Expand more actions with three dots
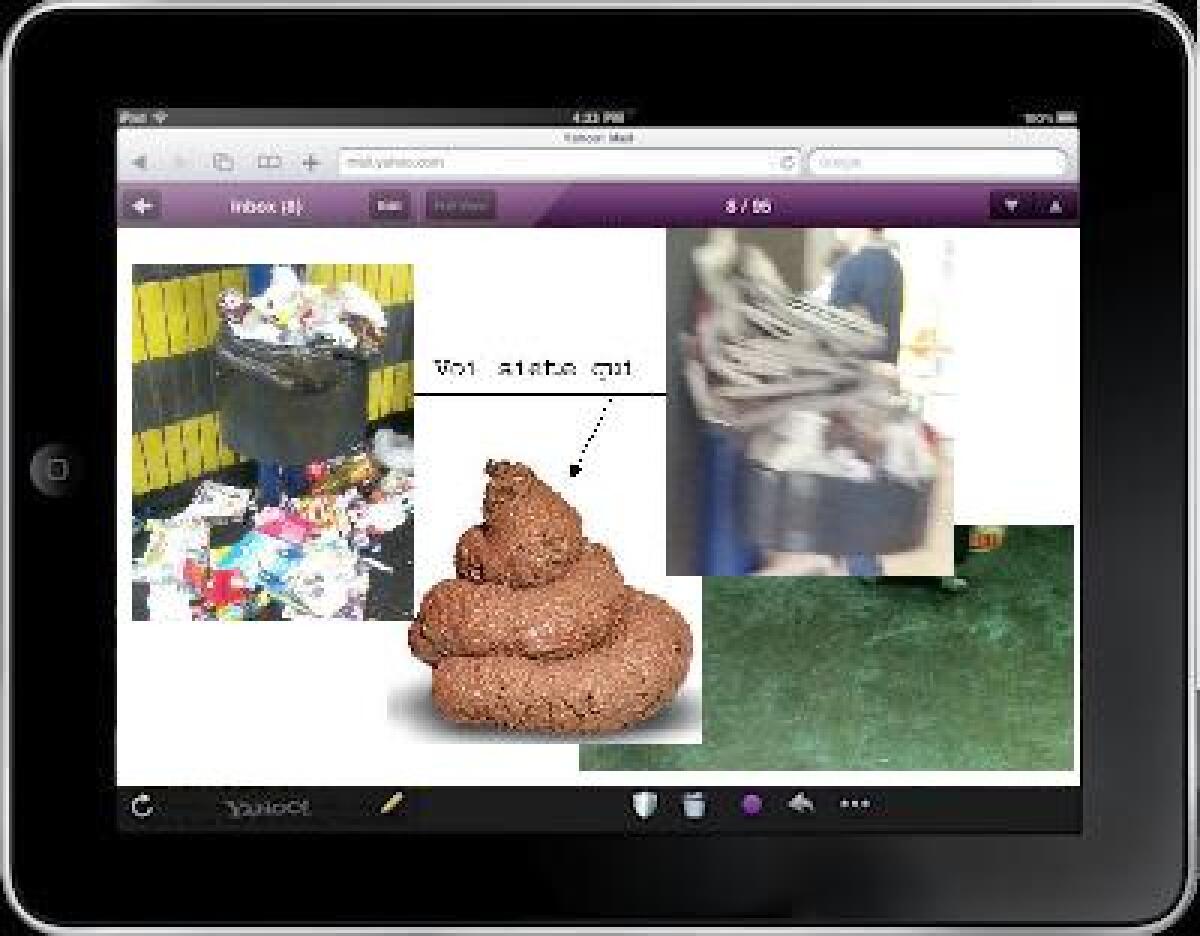 [x=855, y=805]
